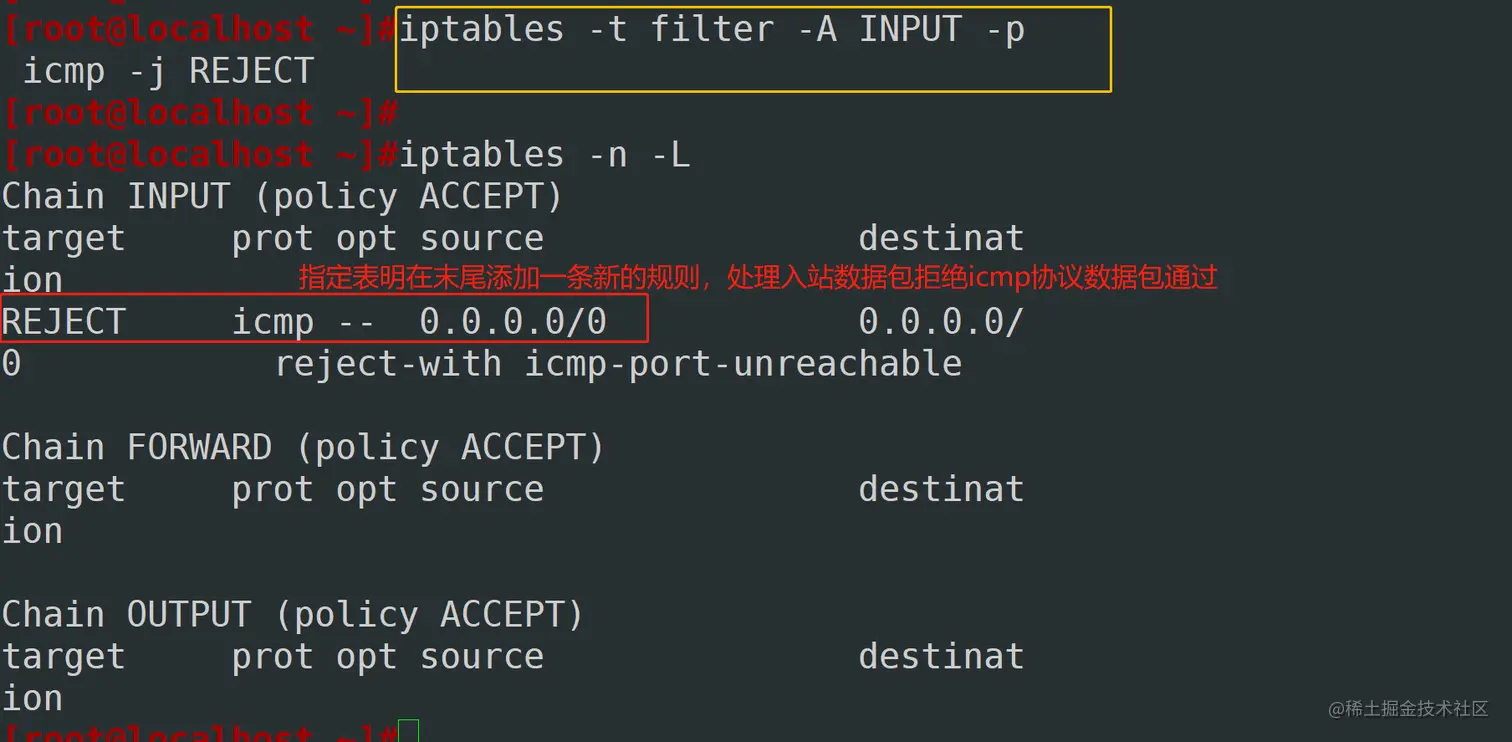This screenshot has width=1512, height=742.
Task: Click the 'icmp -j REJECT' command continuation
Action: (x=168, y=72)
